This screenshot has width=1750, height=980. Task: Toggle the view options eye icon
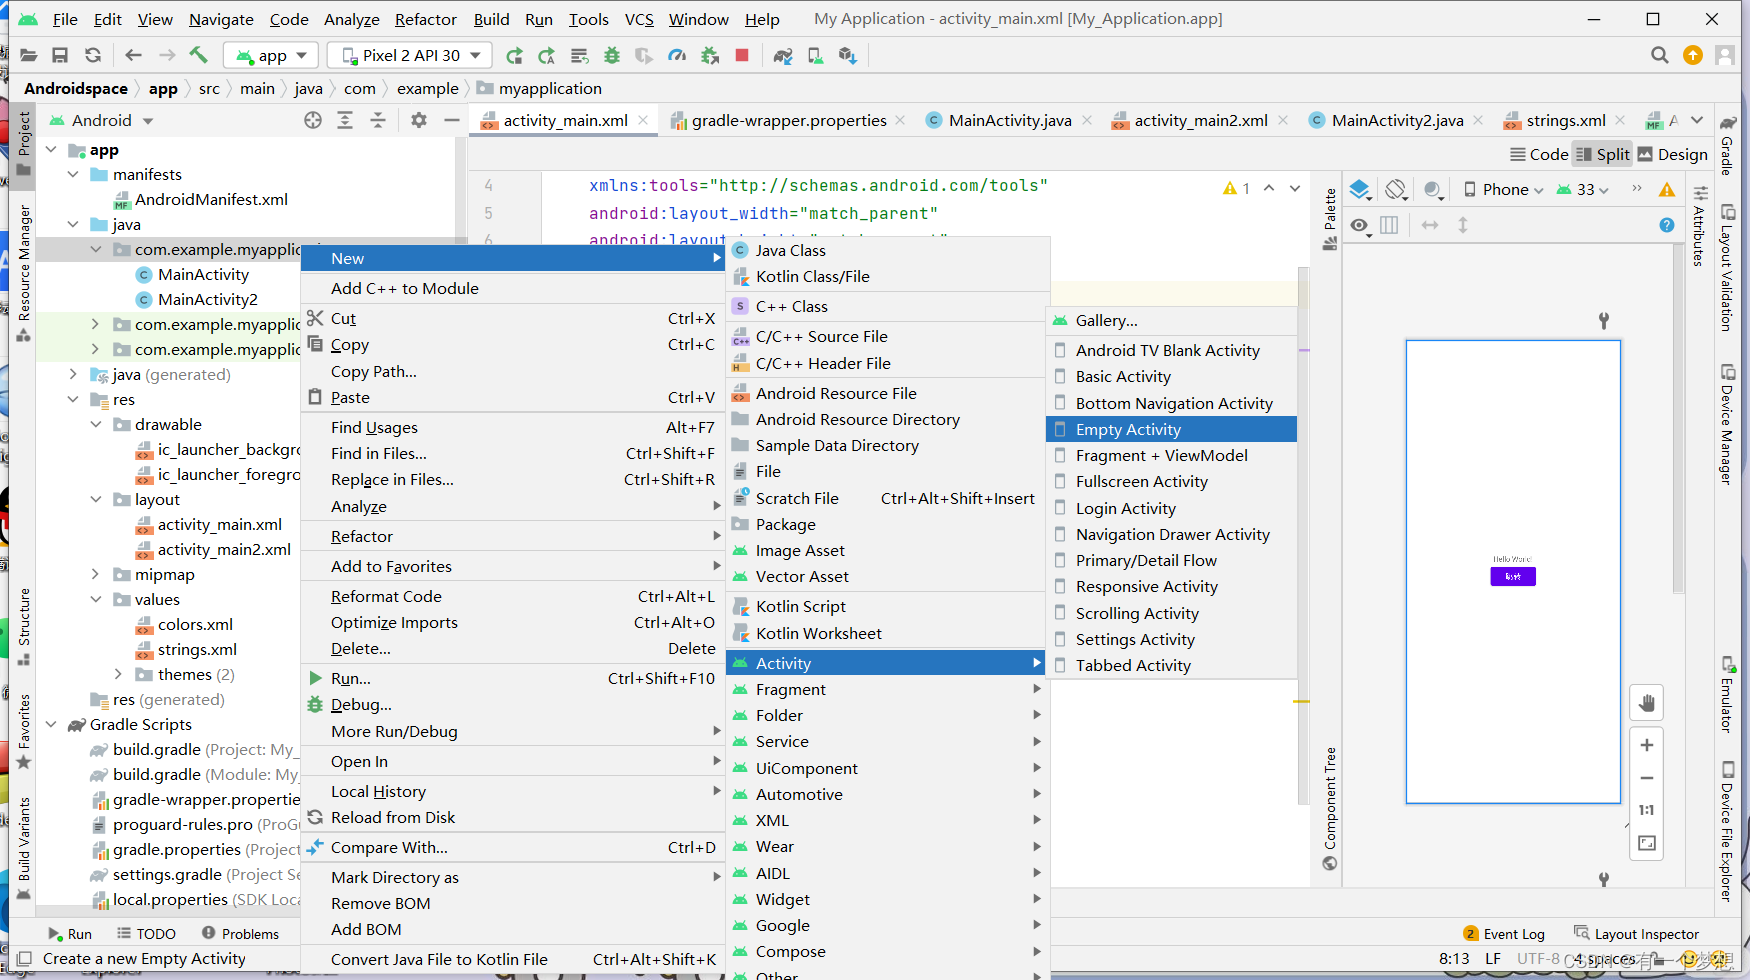[1359, 225]
